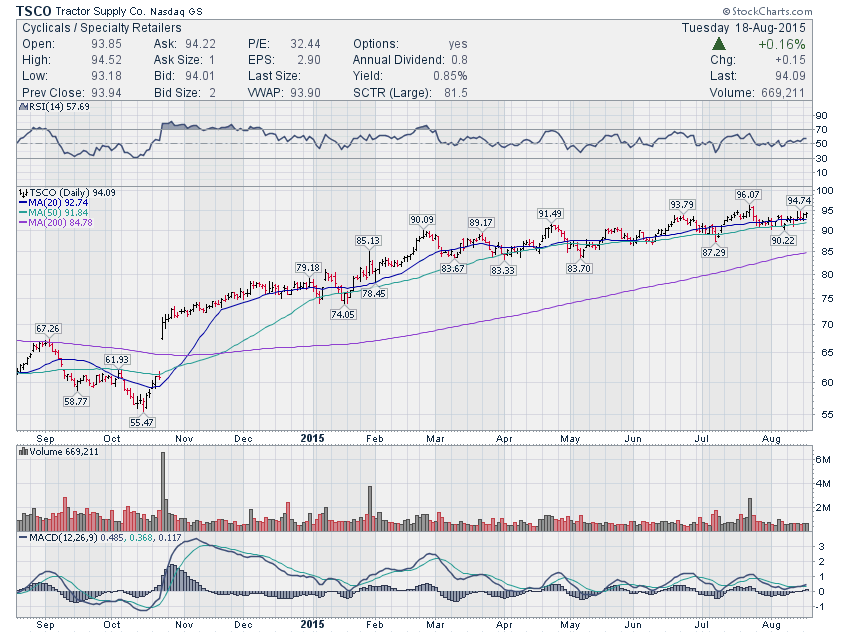Screen dimensions: 850x633
Task: Click the Ask value 94.22
Action: (x=200, y=44)
